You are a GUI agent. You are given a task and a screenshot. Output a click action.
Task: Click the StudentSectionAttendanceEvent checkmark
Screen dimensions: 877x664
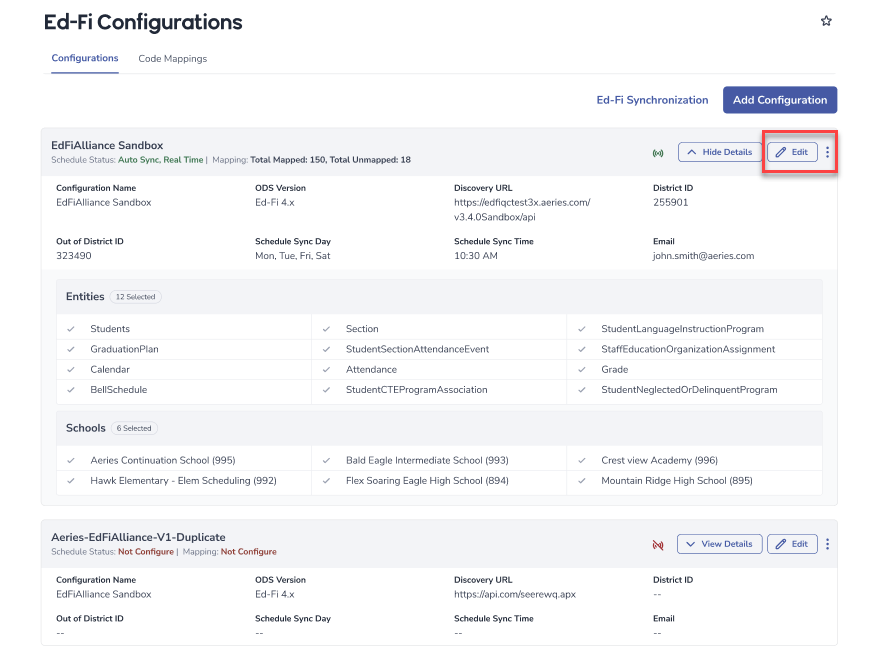pyautogui.click(x=326, y=349)
